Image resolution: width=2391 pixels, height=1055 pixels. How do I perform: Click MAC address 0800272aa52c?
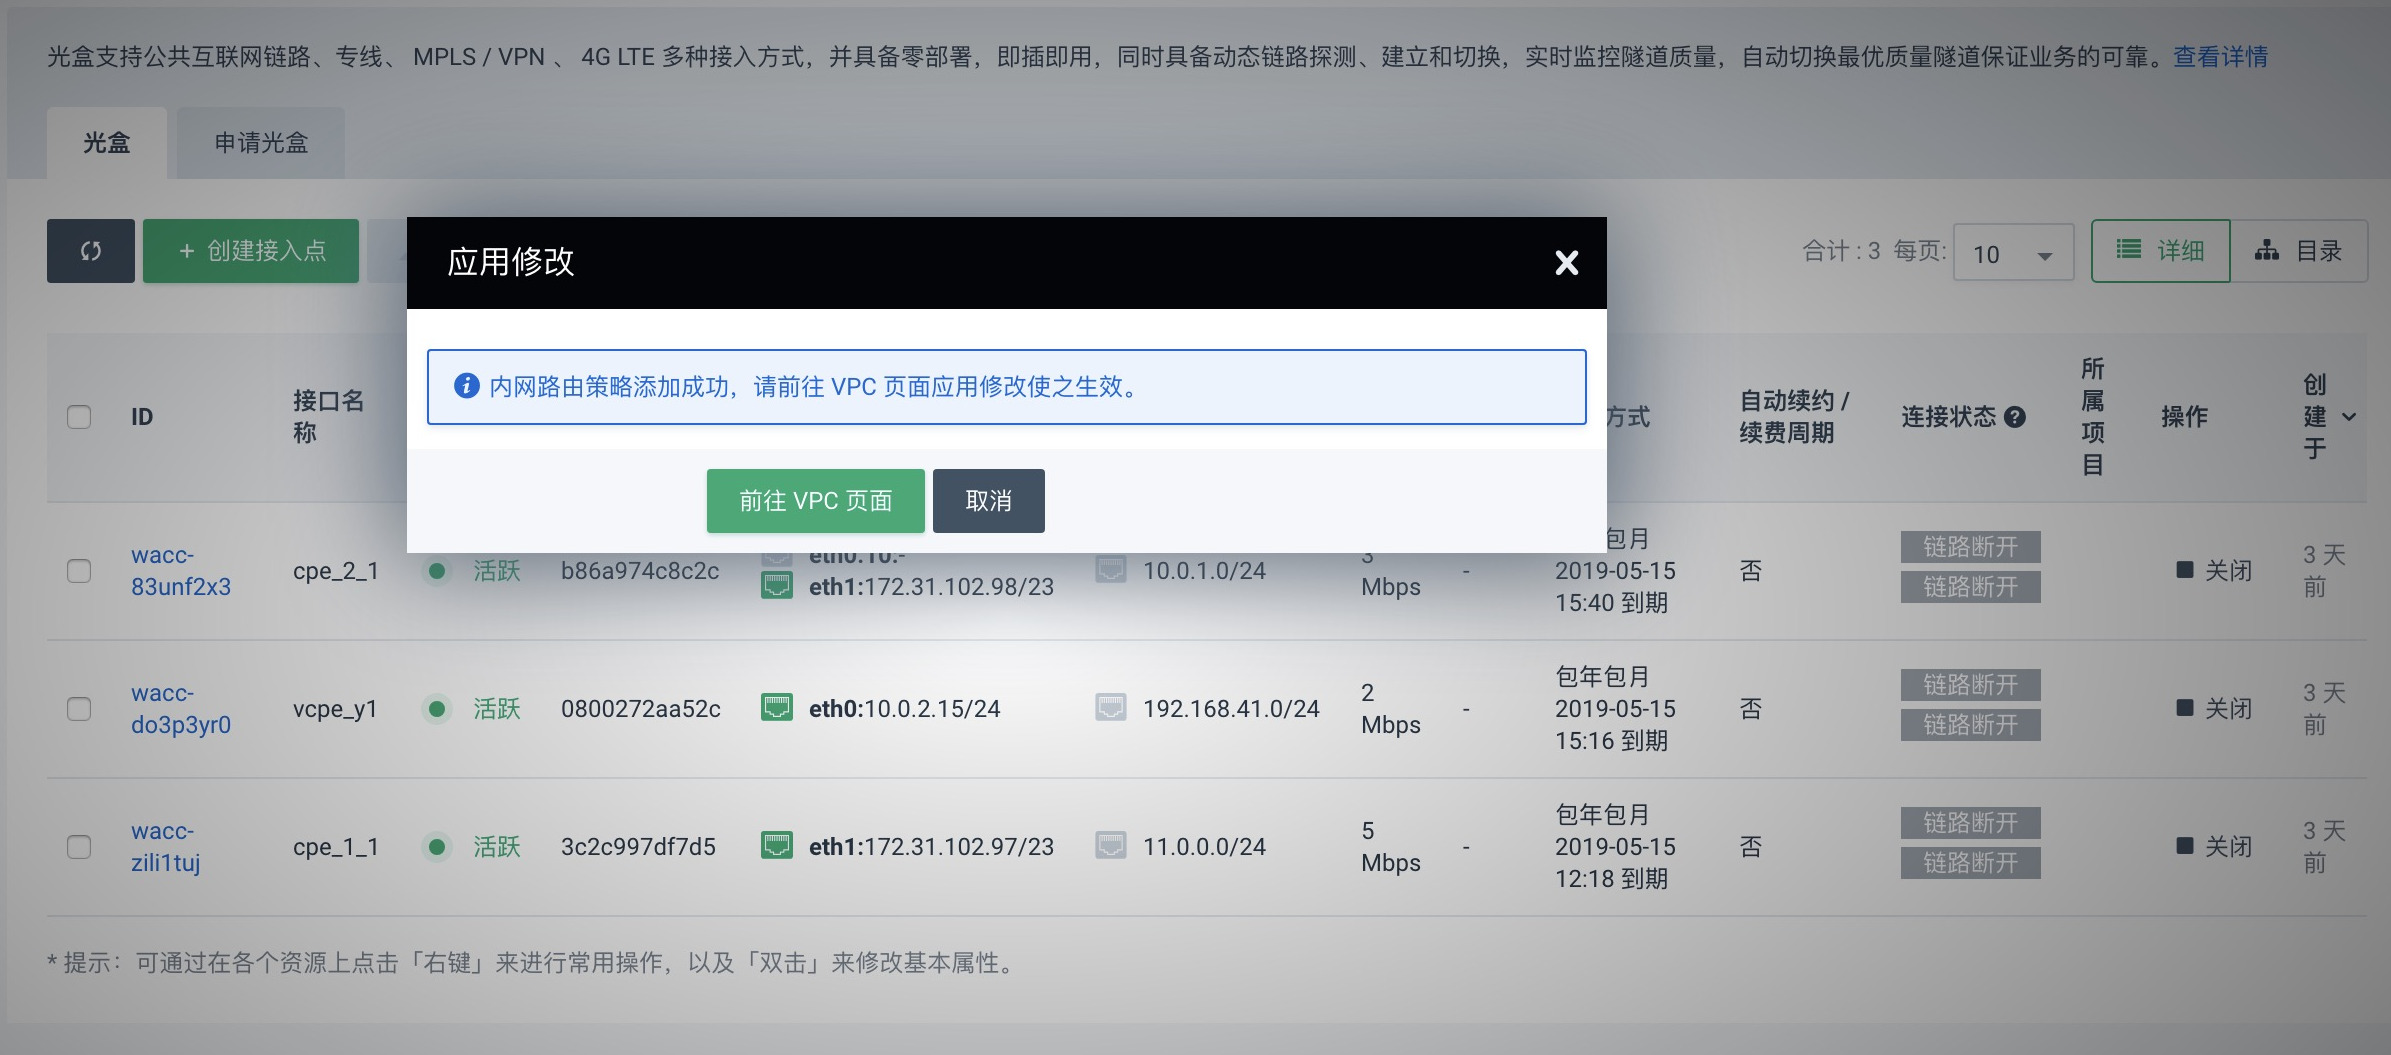click(x=641, y=709)
